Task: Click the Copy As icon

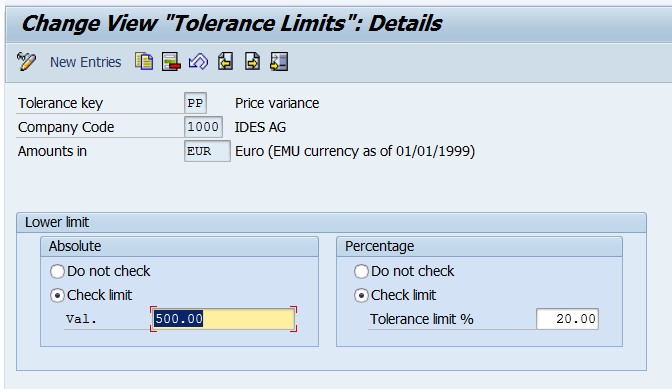Action: point(144,61)
